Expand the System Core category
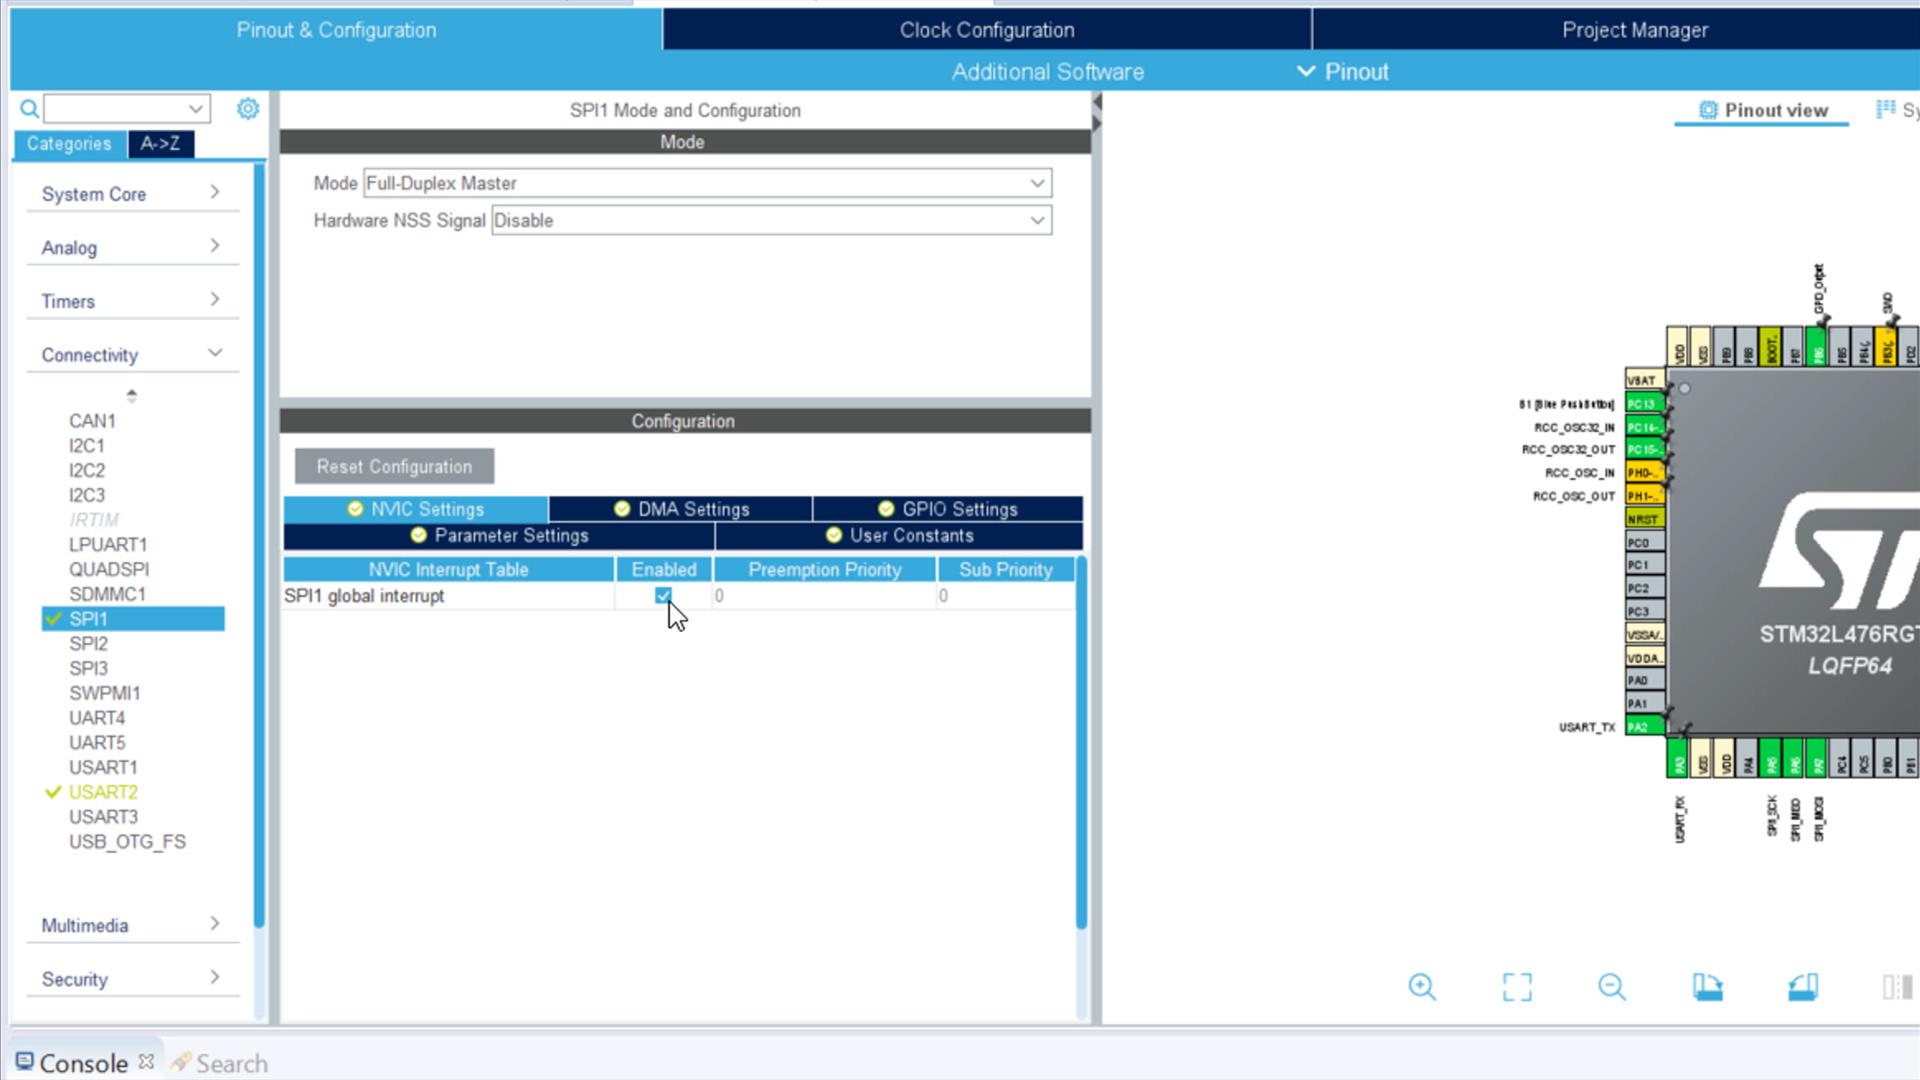The image size is (1920, 1080). click(x=131, y=194)
